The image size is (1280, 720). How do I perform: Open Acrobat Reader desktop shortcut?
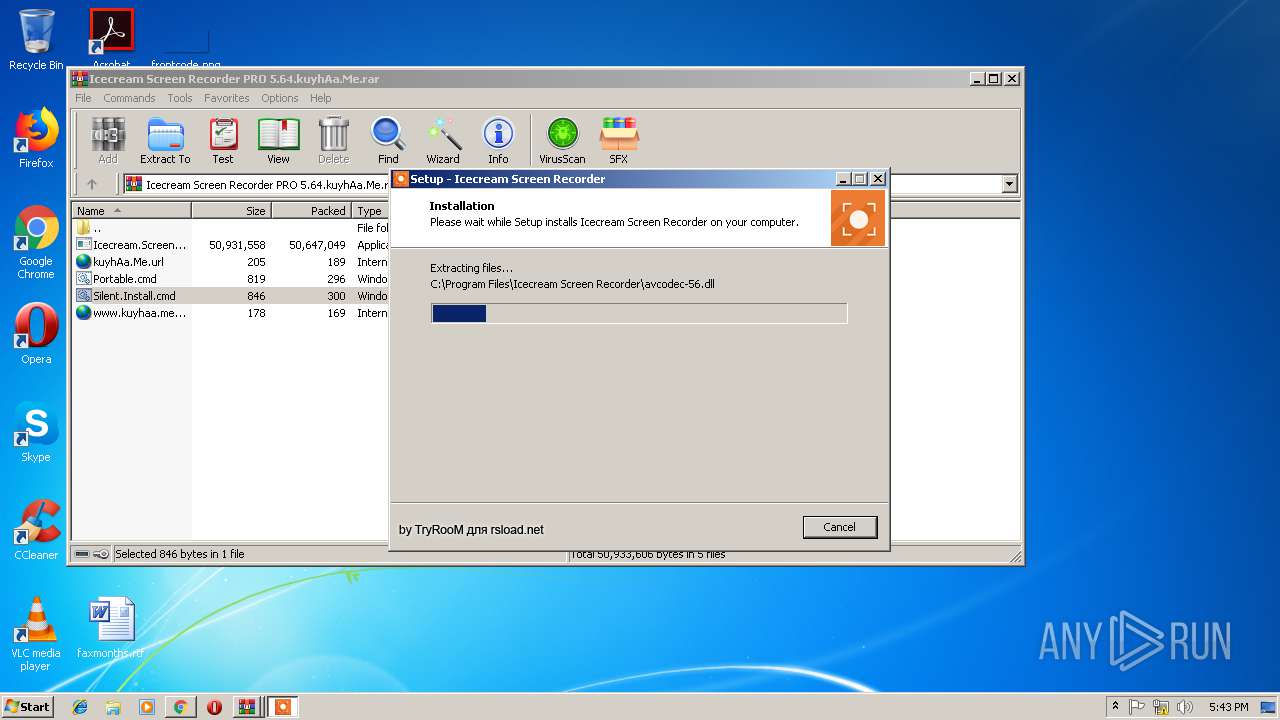click(x=111, y=40)
